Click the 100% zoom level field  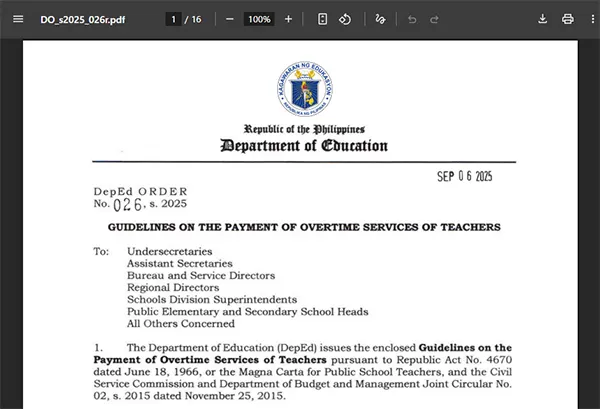tap(259, 19)
